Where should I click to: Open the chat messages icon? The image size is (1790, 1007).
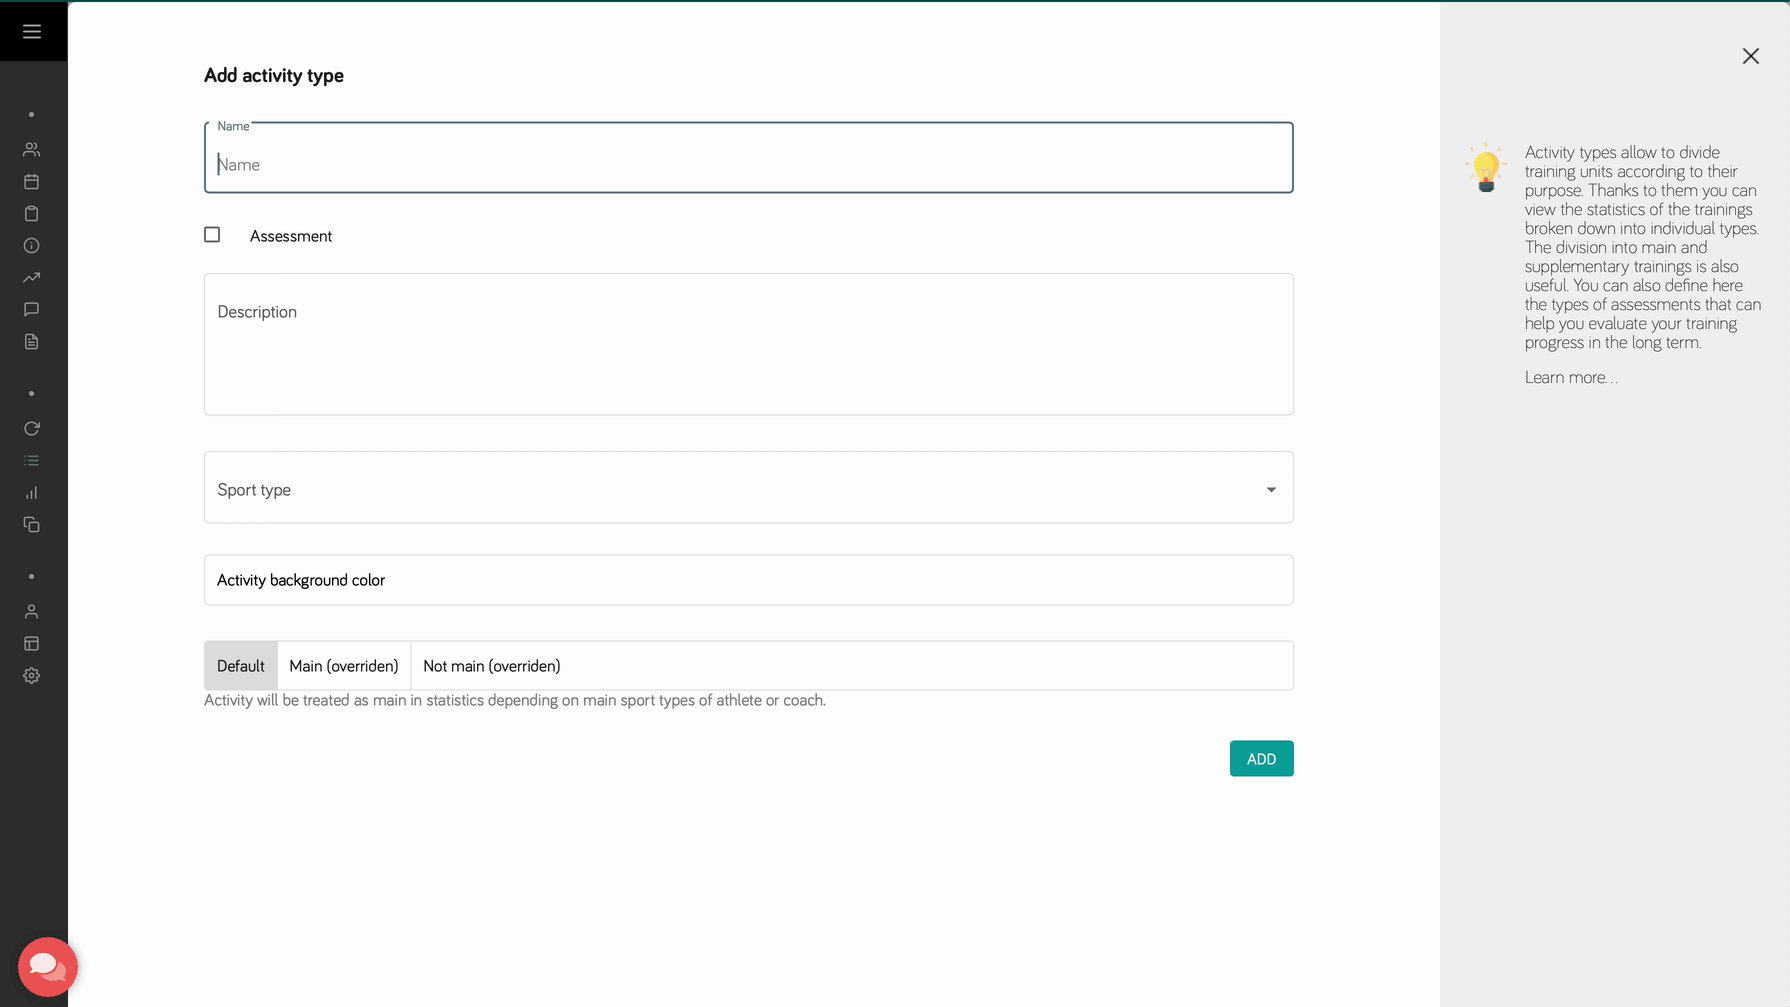(31, 309)
